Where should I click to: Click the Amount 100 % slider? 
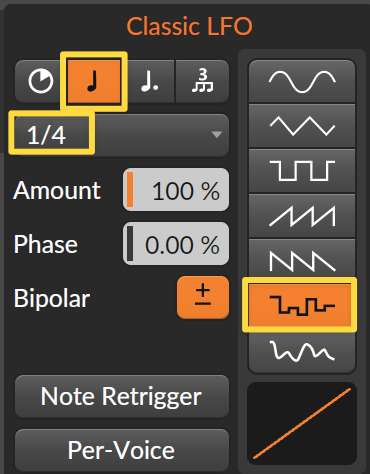pos(176,190)
